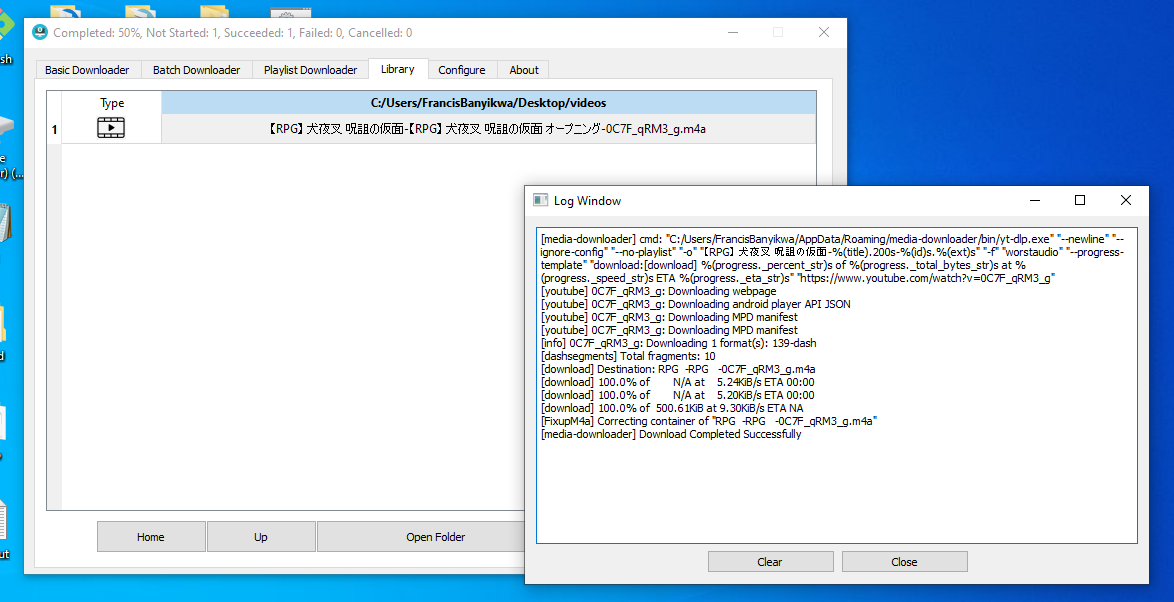
Task: Click the Type column header
Action: [x=112, y=103]
